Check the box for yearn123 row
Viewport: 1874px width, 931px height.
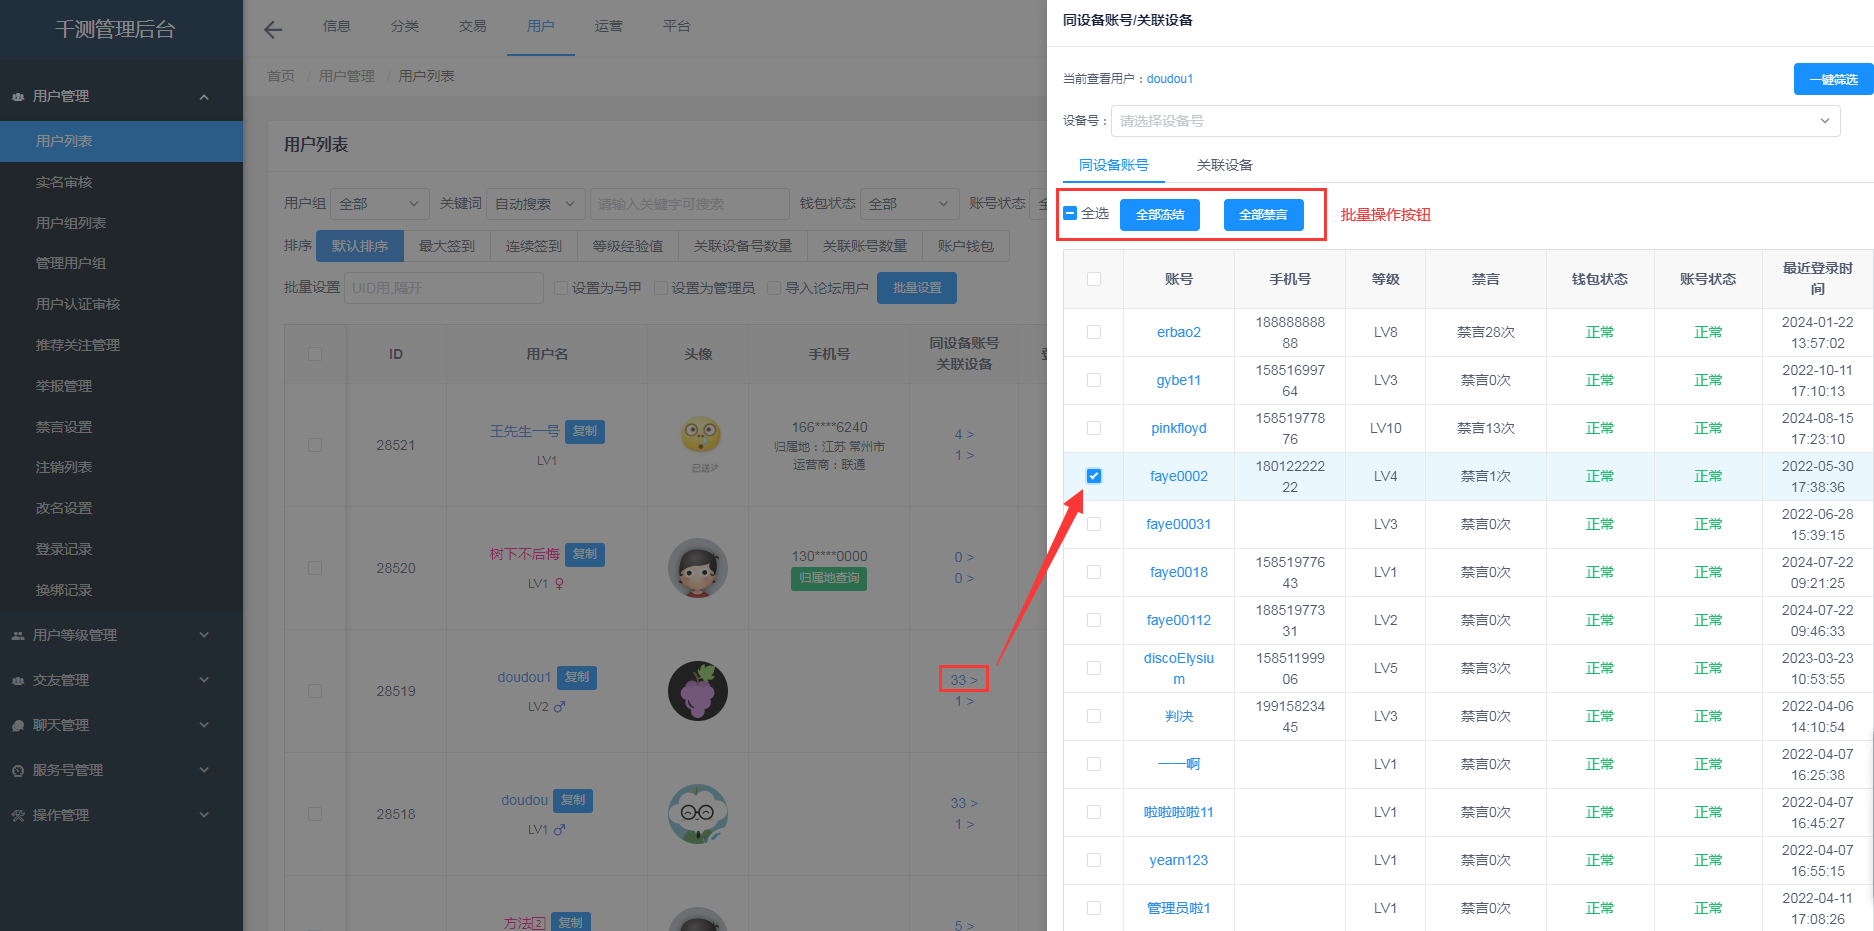point(1094,860)
